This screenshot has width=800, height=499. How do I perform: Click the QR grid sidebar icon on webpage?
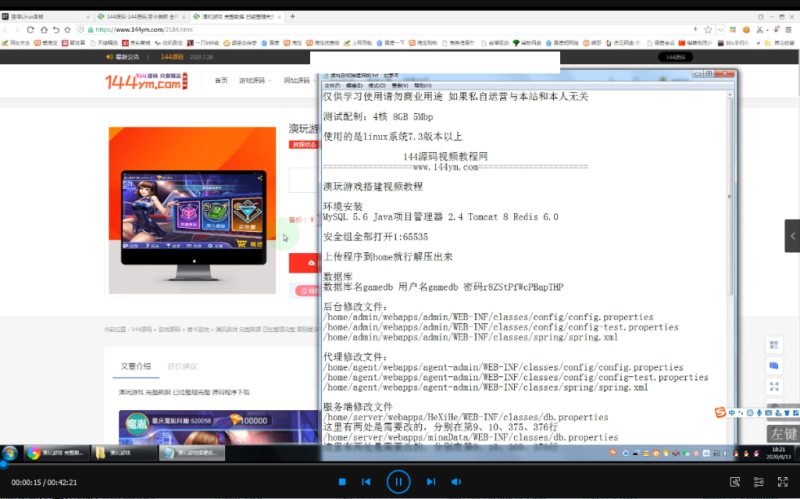774,345
